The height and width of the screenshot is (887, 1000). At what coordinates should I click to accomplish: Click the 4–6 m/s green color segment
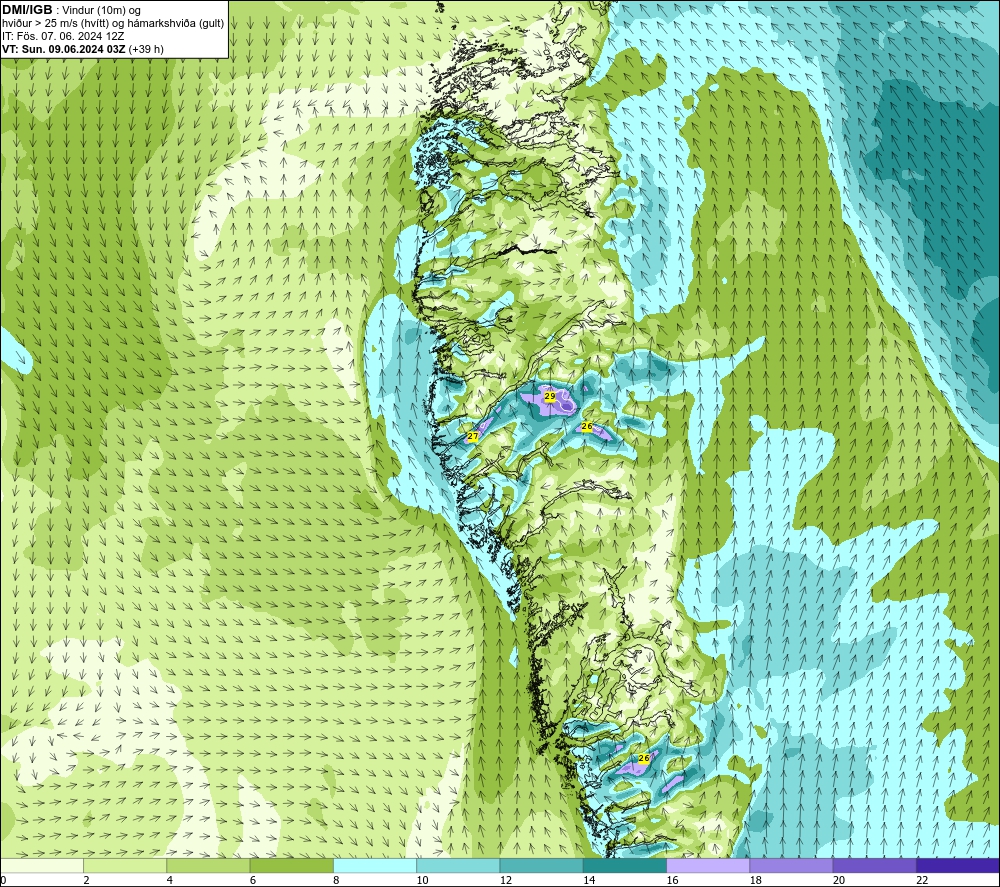[209, 865]
